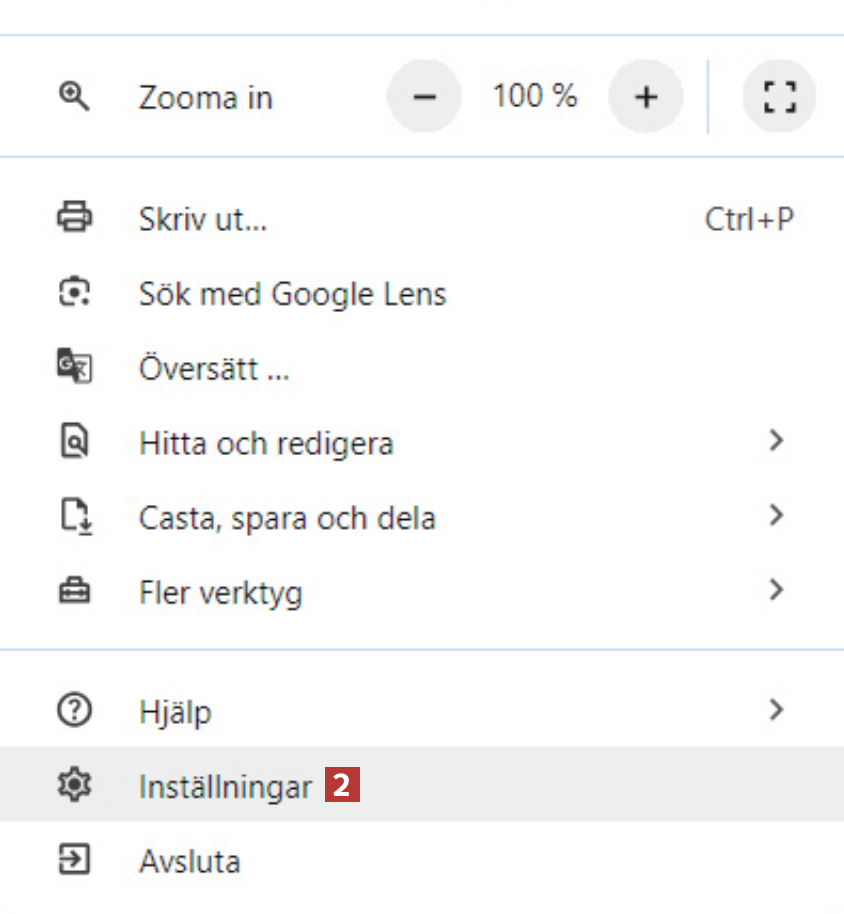This screenshot has height=914, width=844.
Task: Click the Google Lens search icon
Action: (x=75, y=293)
